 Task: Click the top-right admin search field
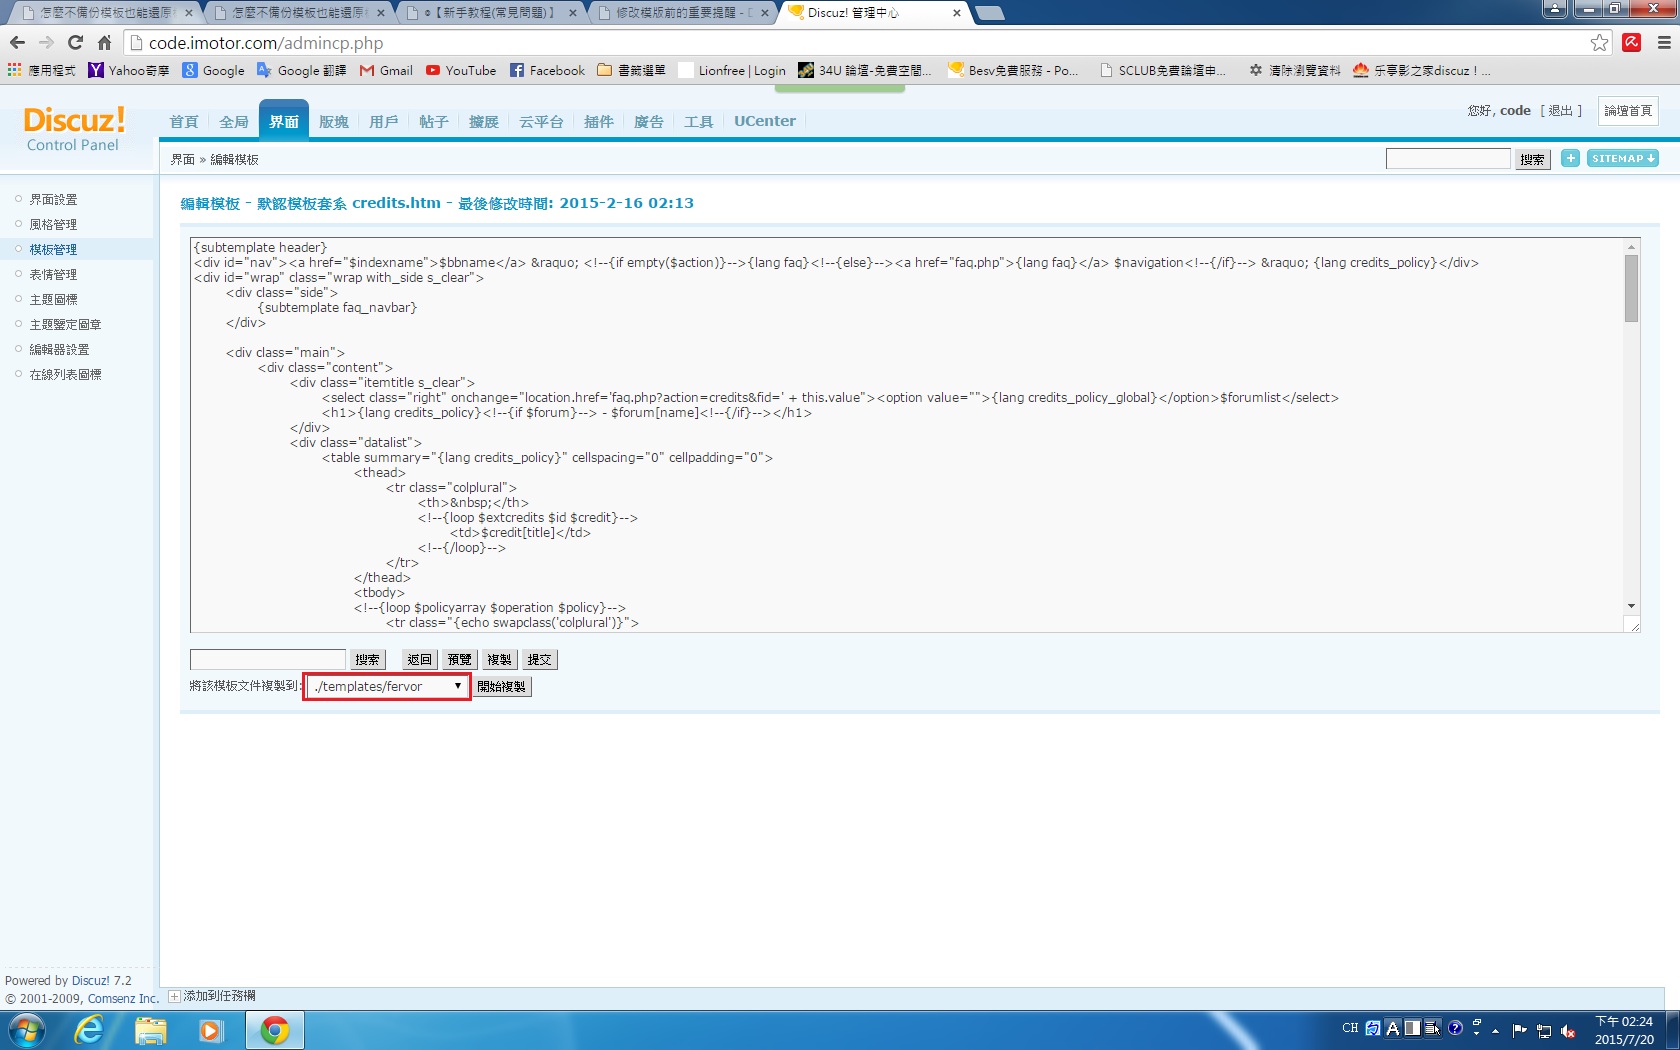tap(1448, 158)
